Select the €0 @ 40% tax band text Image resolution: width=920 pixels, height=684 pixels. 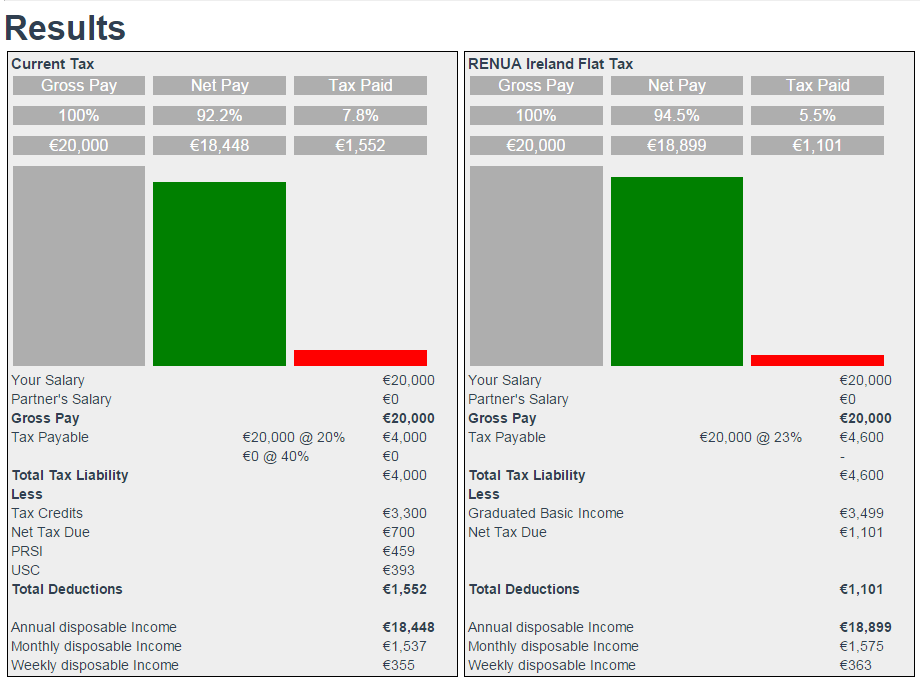coord(275,456)
